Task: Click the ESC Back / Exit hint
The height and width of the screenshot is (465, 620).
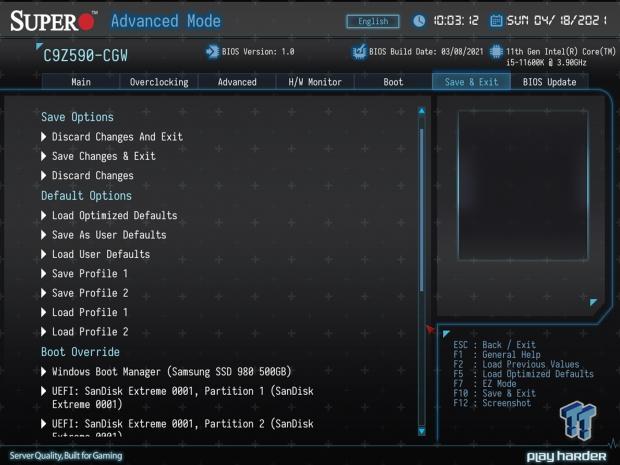Action: click(494, 345)
